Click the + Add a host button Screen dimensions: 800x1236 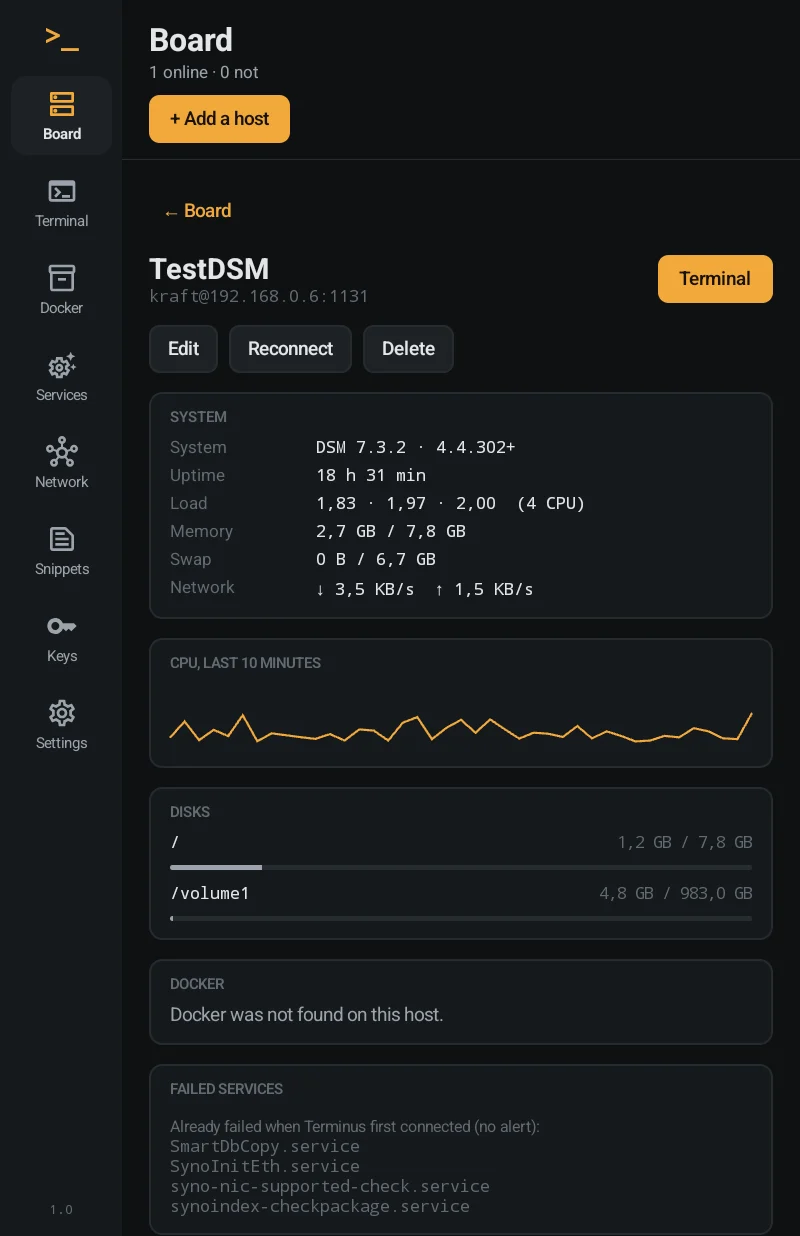click(x=219, y=119)
